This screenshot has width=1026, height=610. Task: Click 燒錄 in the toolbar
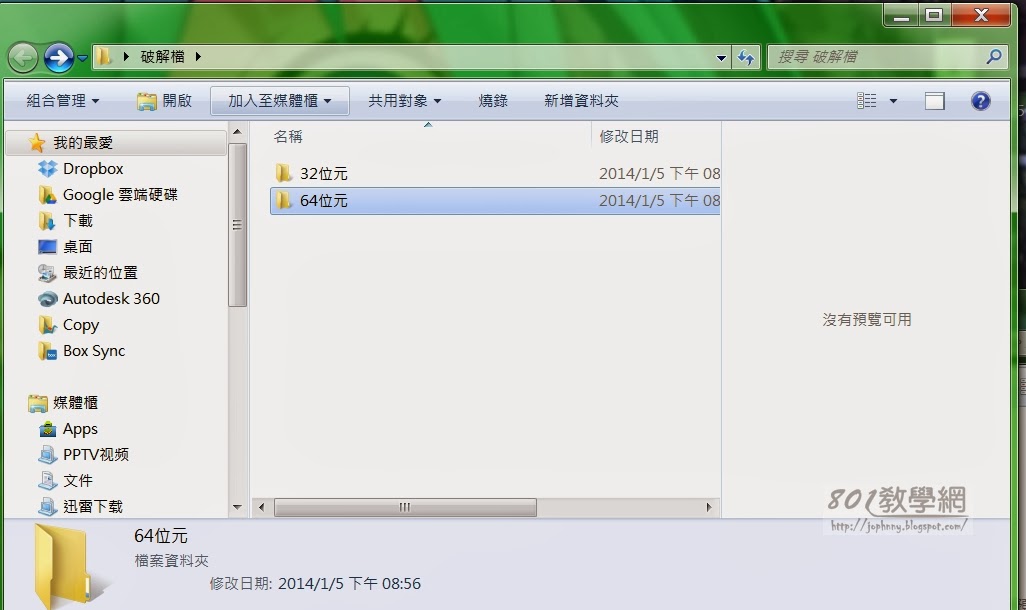pos(493,101)
